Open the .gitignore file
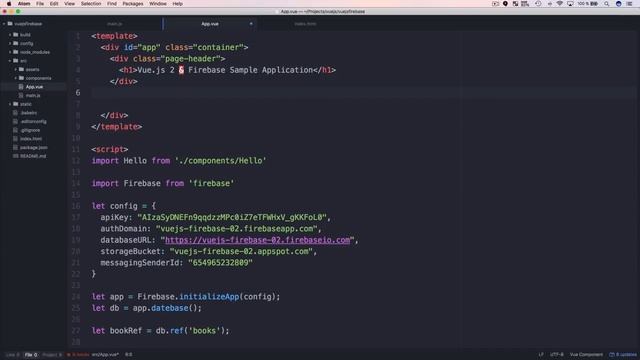Screen dimensions: 640x360 [x=30, y=130]
